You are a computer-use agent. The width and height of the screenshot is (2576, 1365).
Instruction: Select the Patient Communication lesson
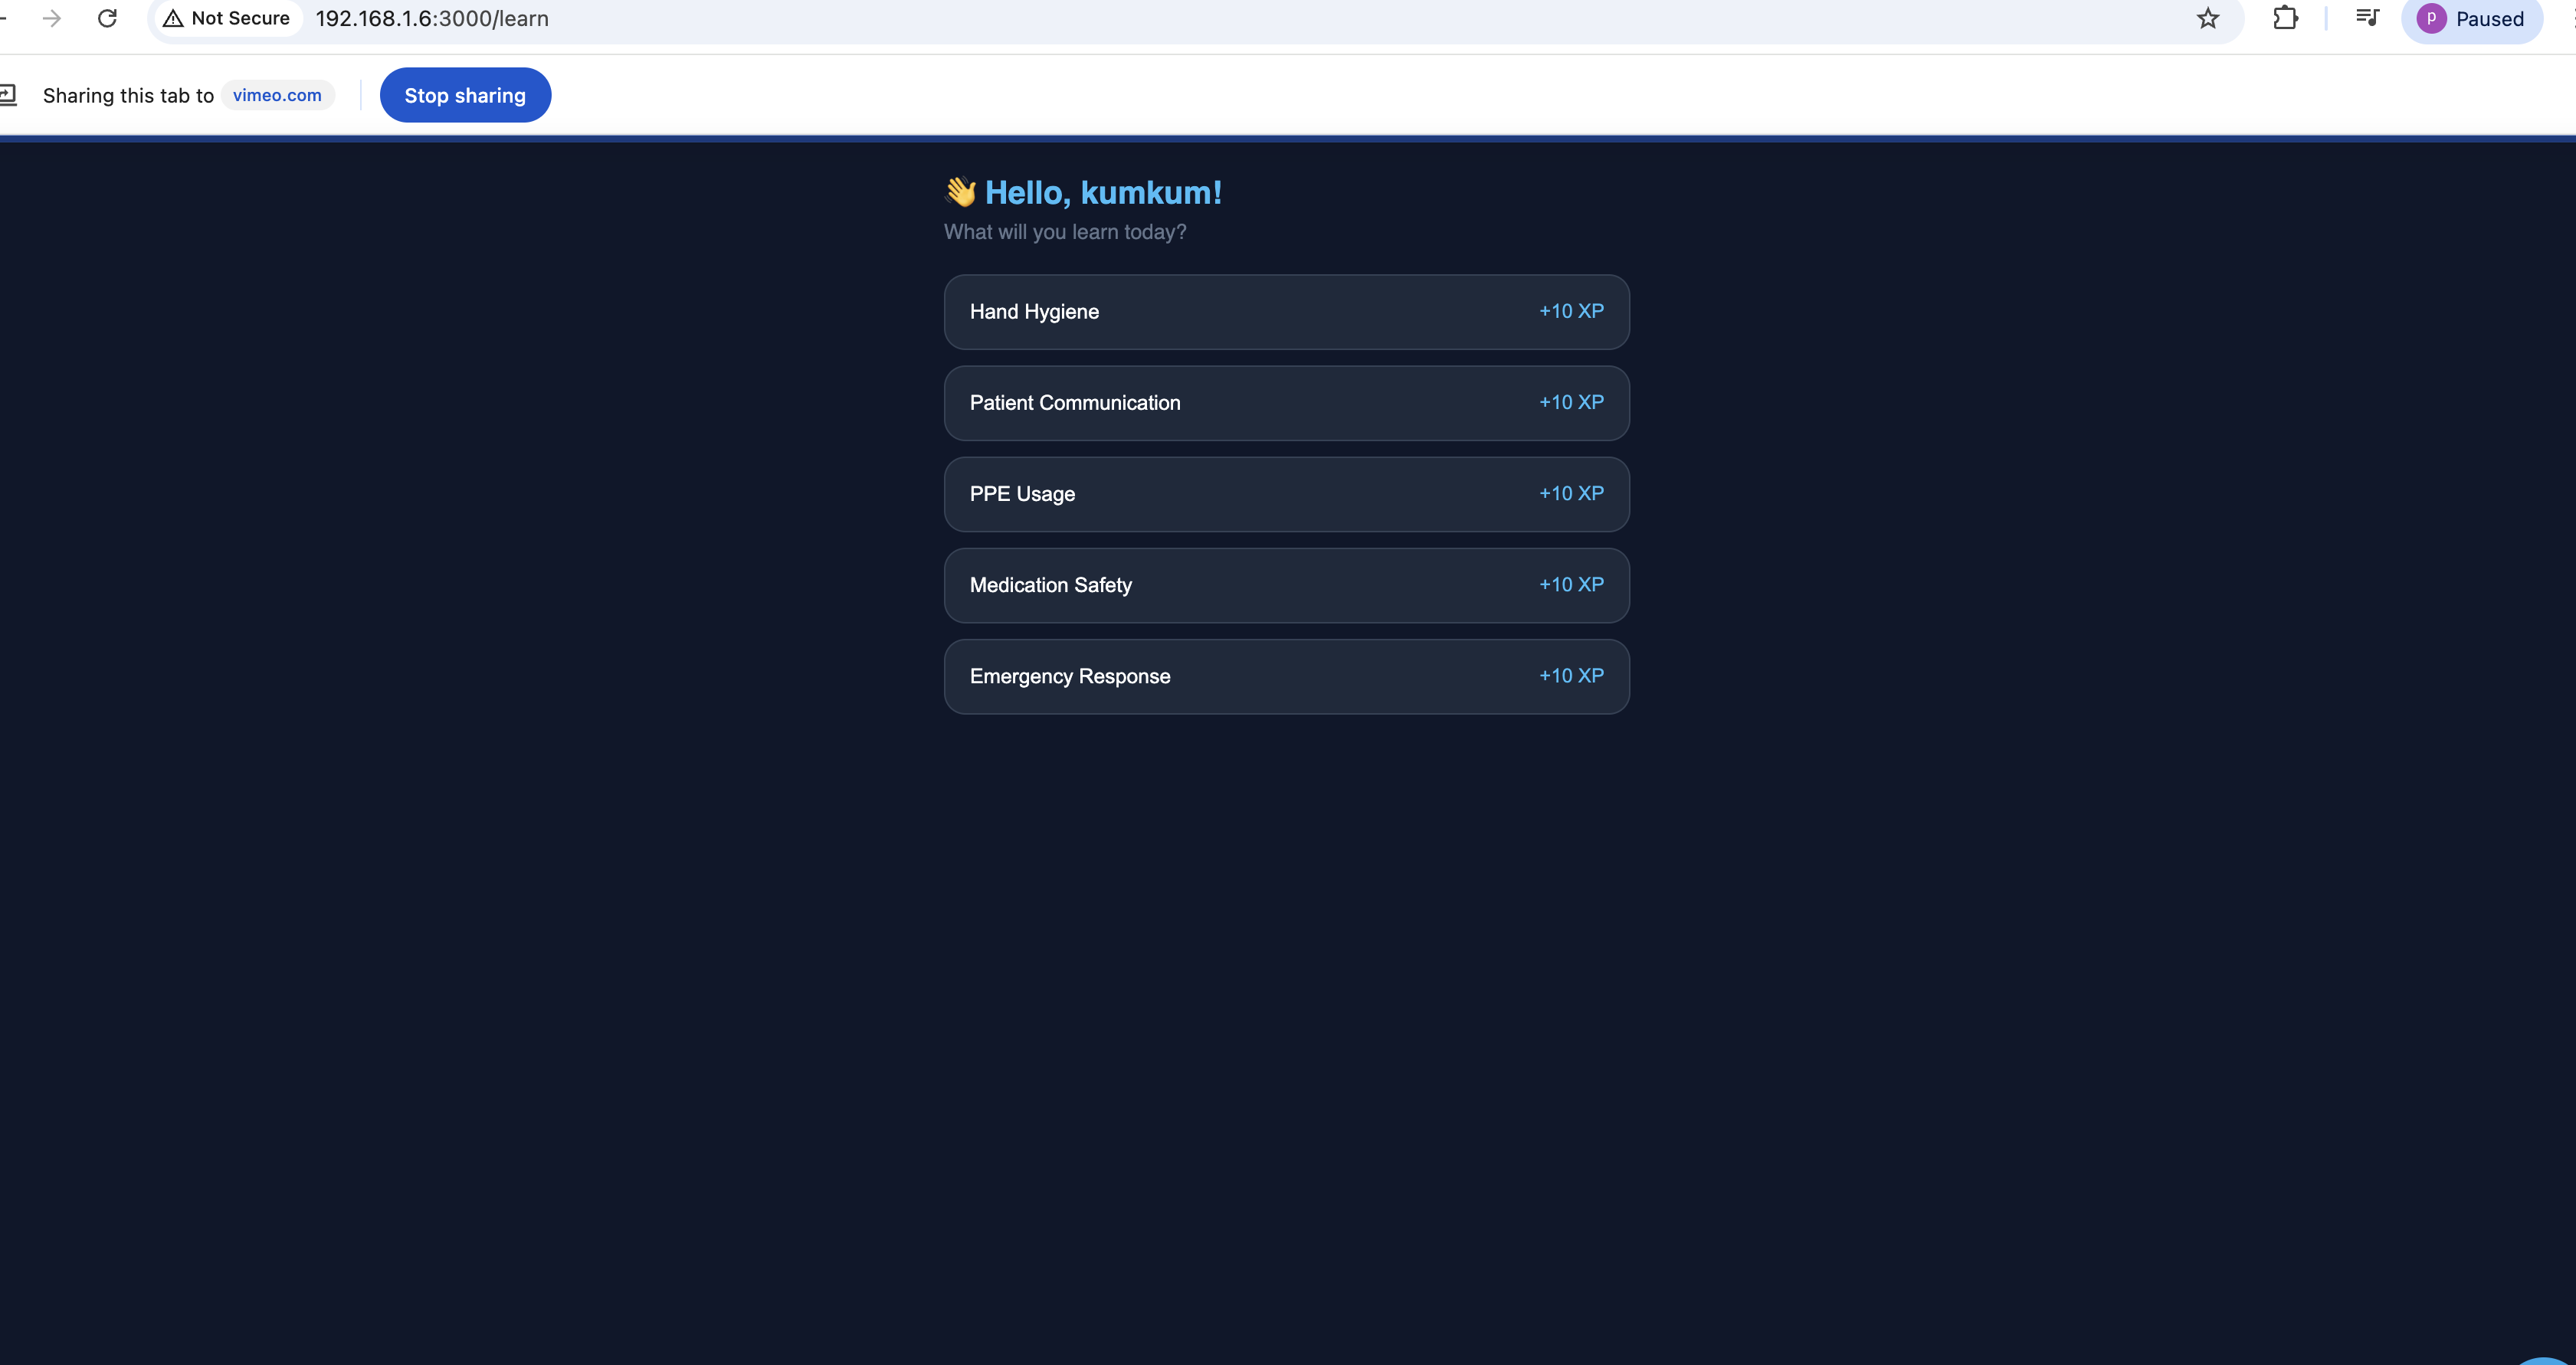coord(1075,403)
